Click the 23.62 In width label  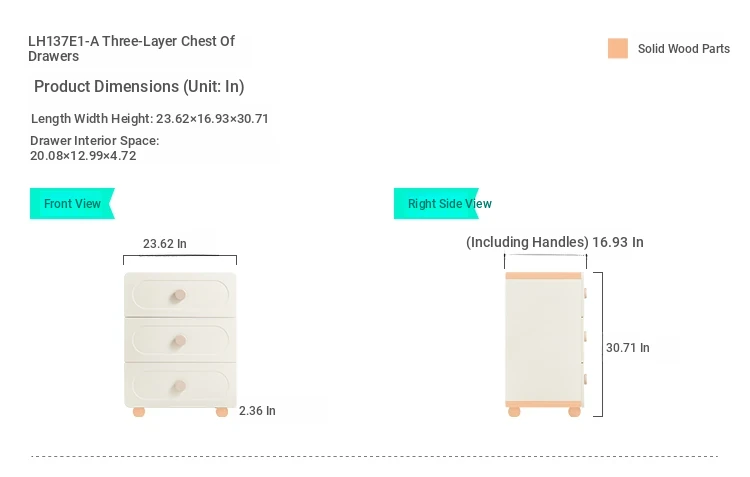[x=165, y=244]
